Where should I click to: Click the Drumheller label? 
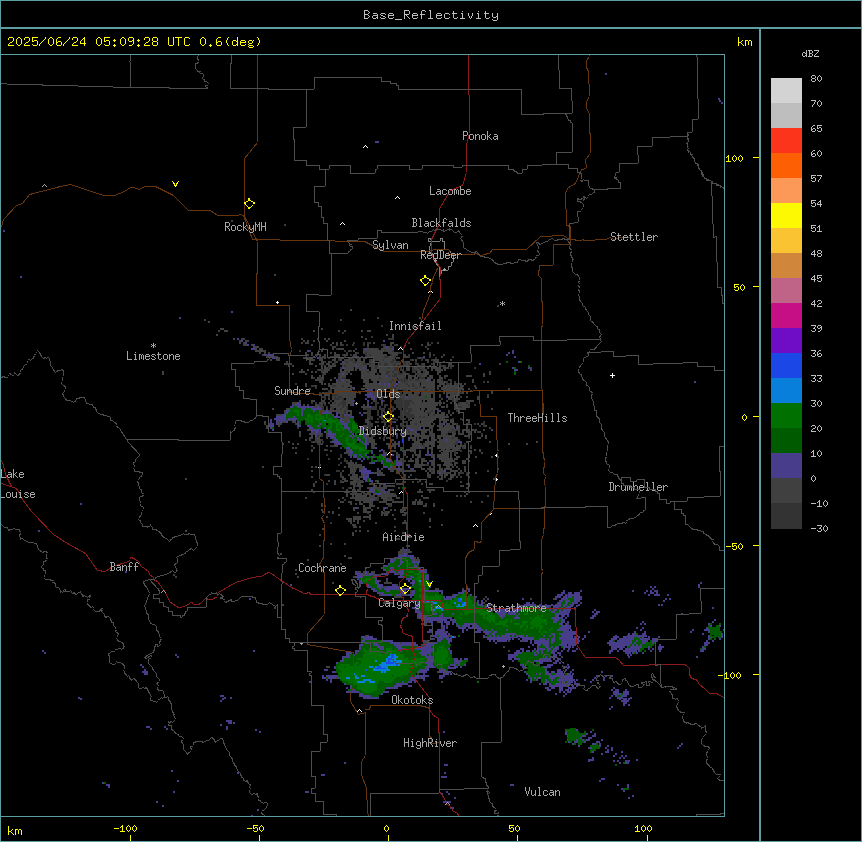(638, 487)
